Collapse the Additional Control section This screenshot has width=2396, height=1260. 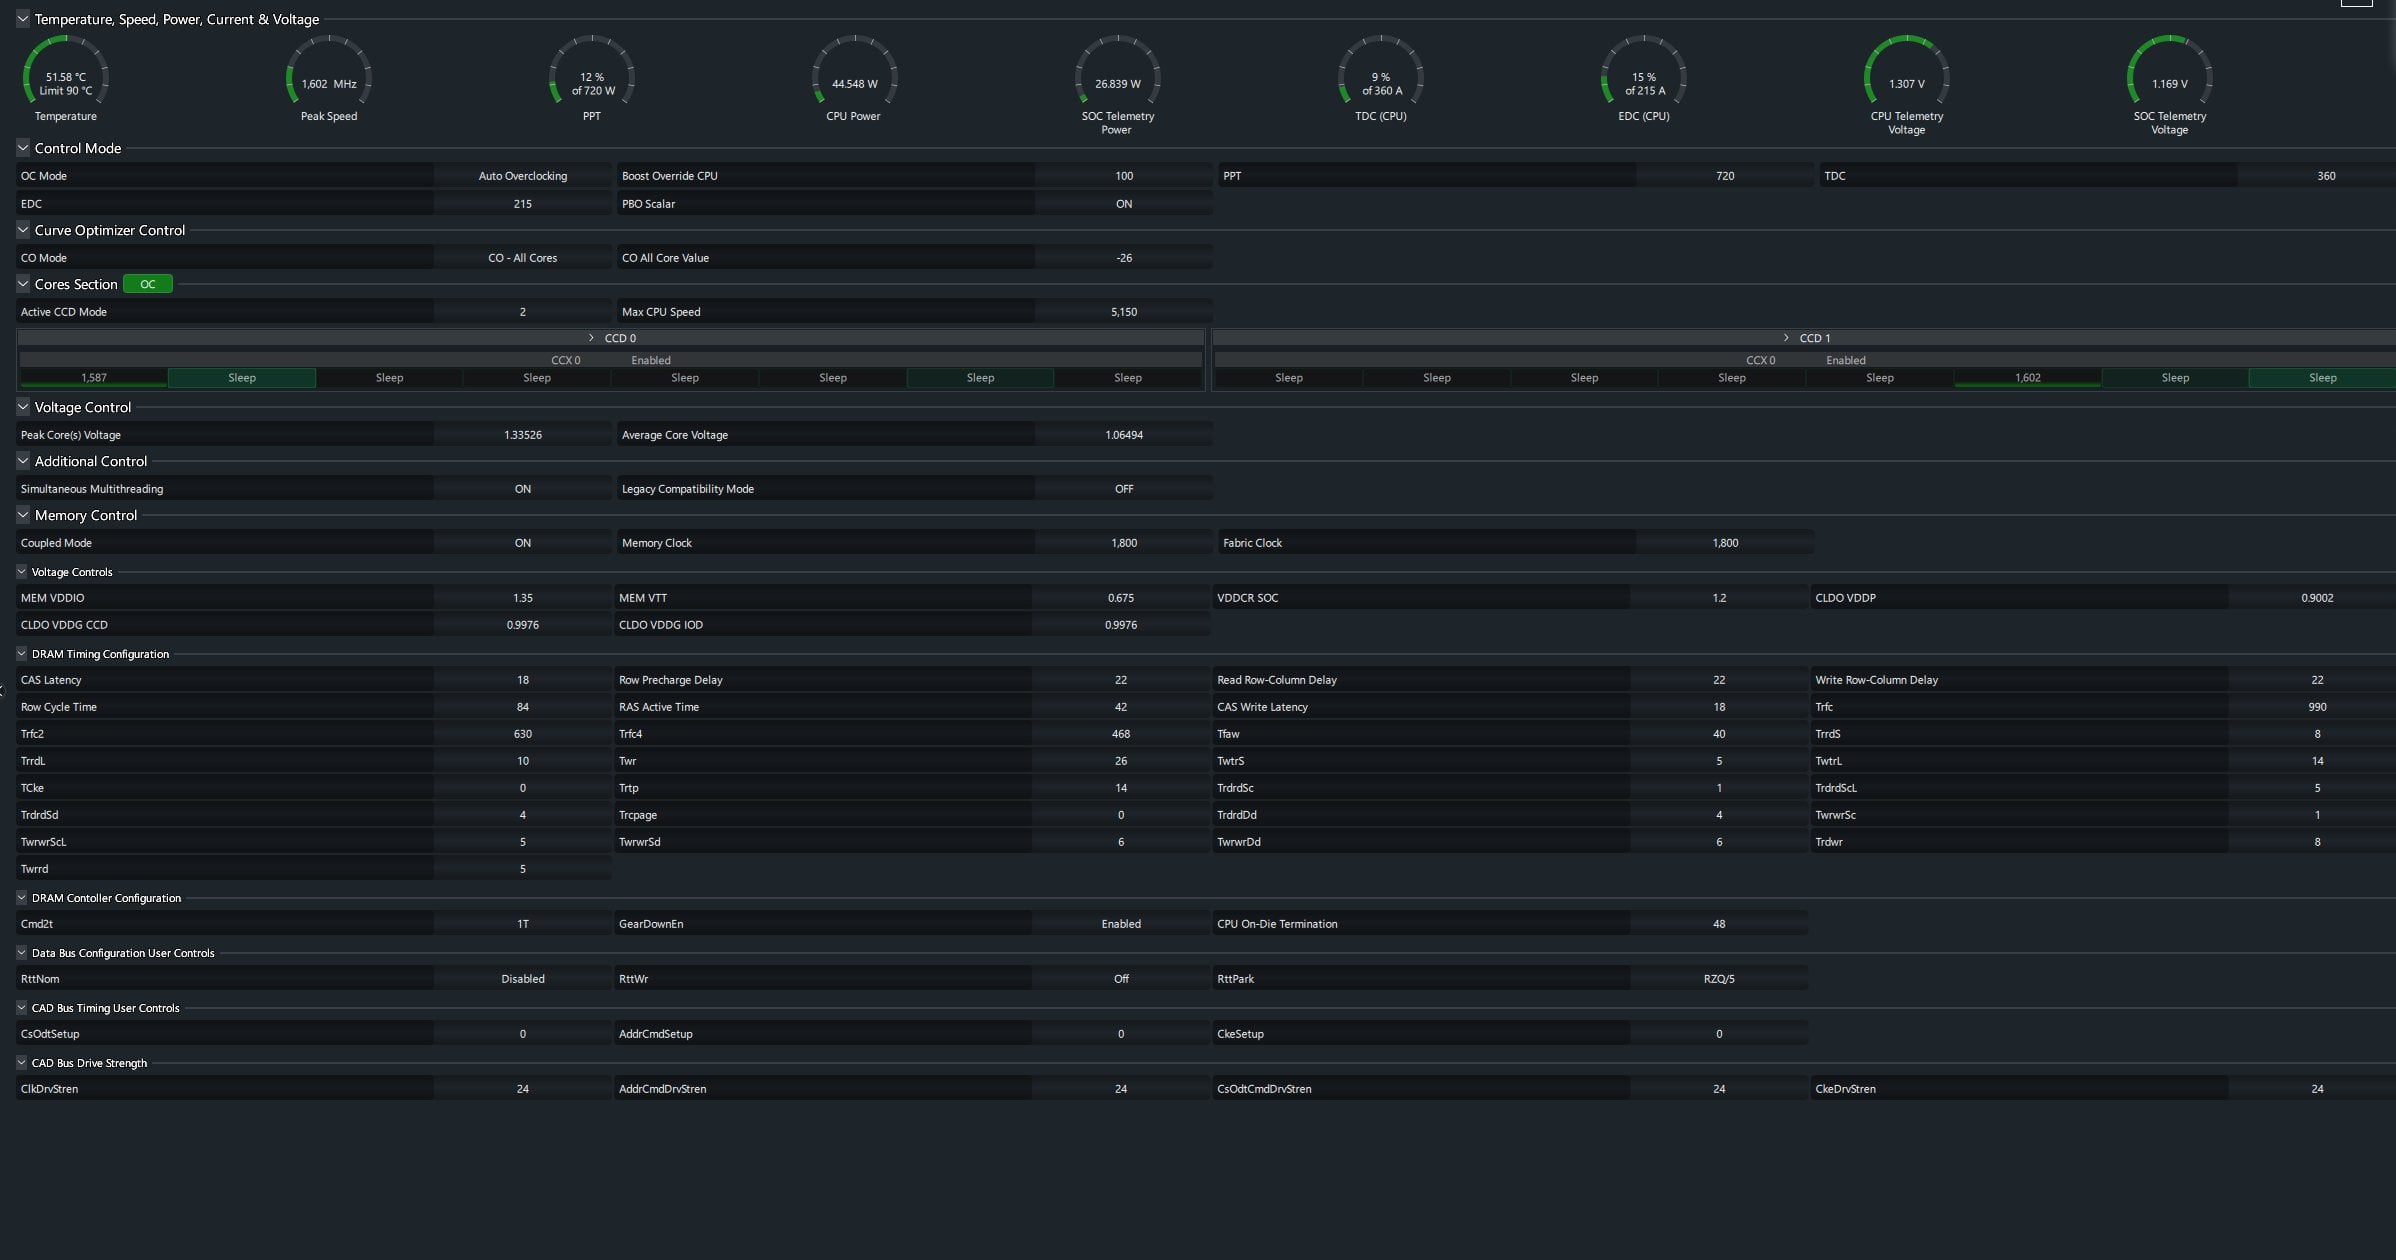click(23, 461)
